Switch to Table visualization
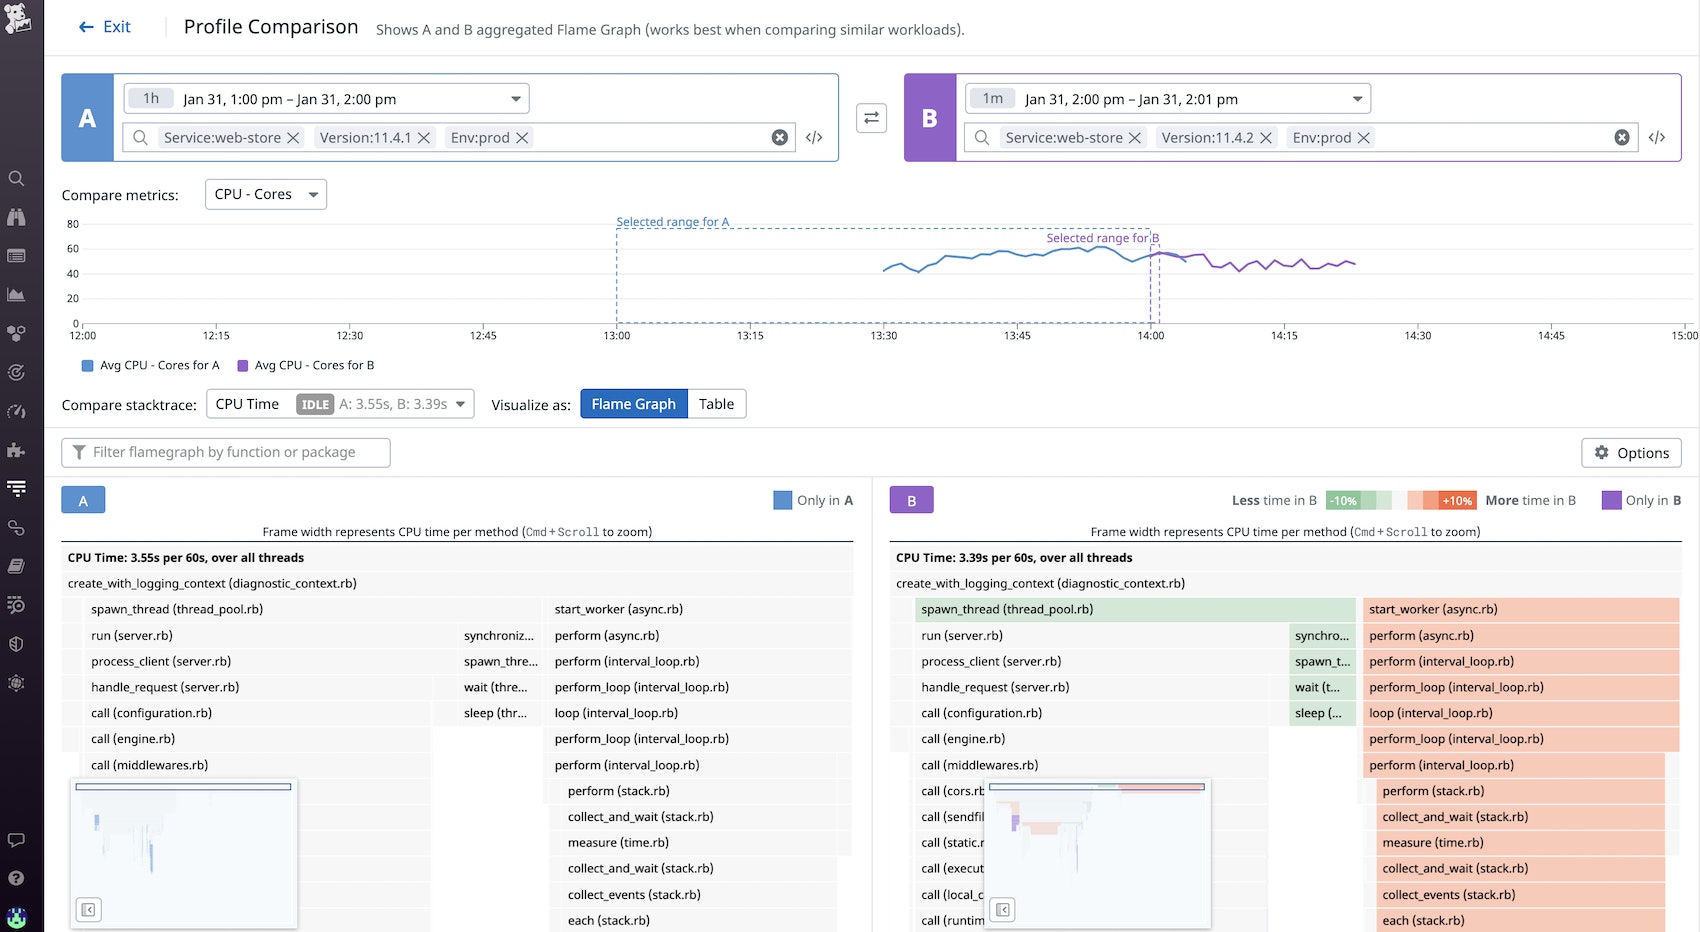Screen dimensions: 1700x932 (x=716, y=404)
